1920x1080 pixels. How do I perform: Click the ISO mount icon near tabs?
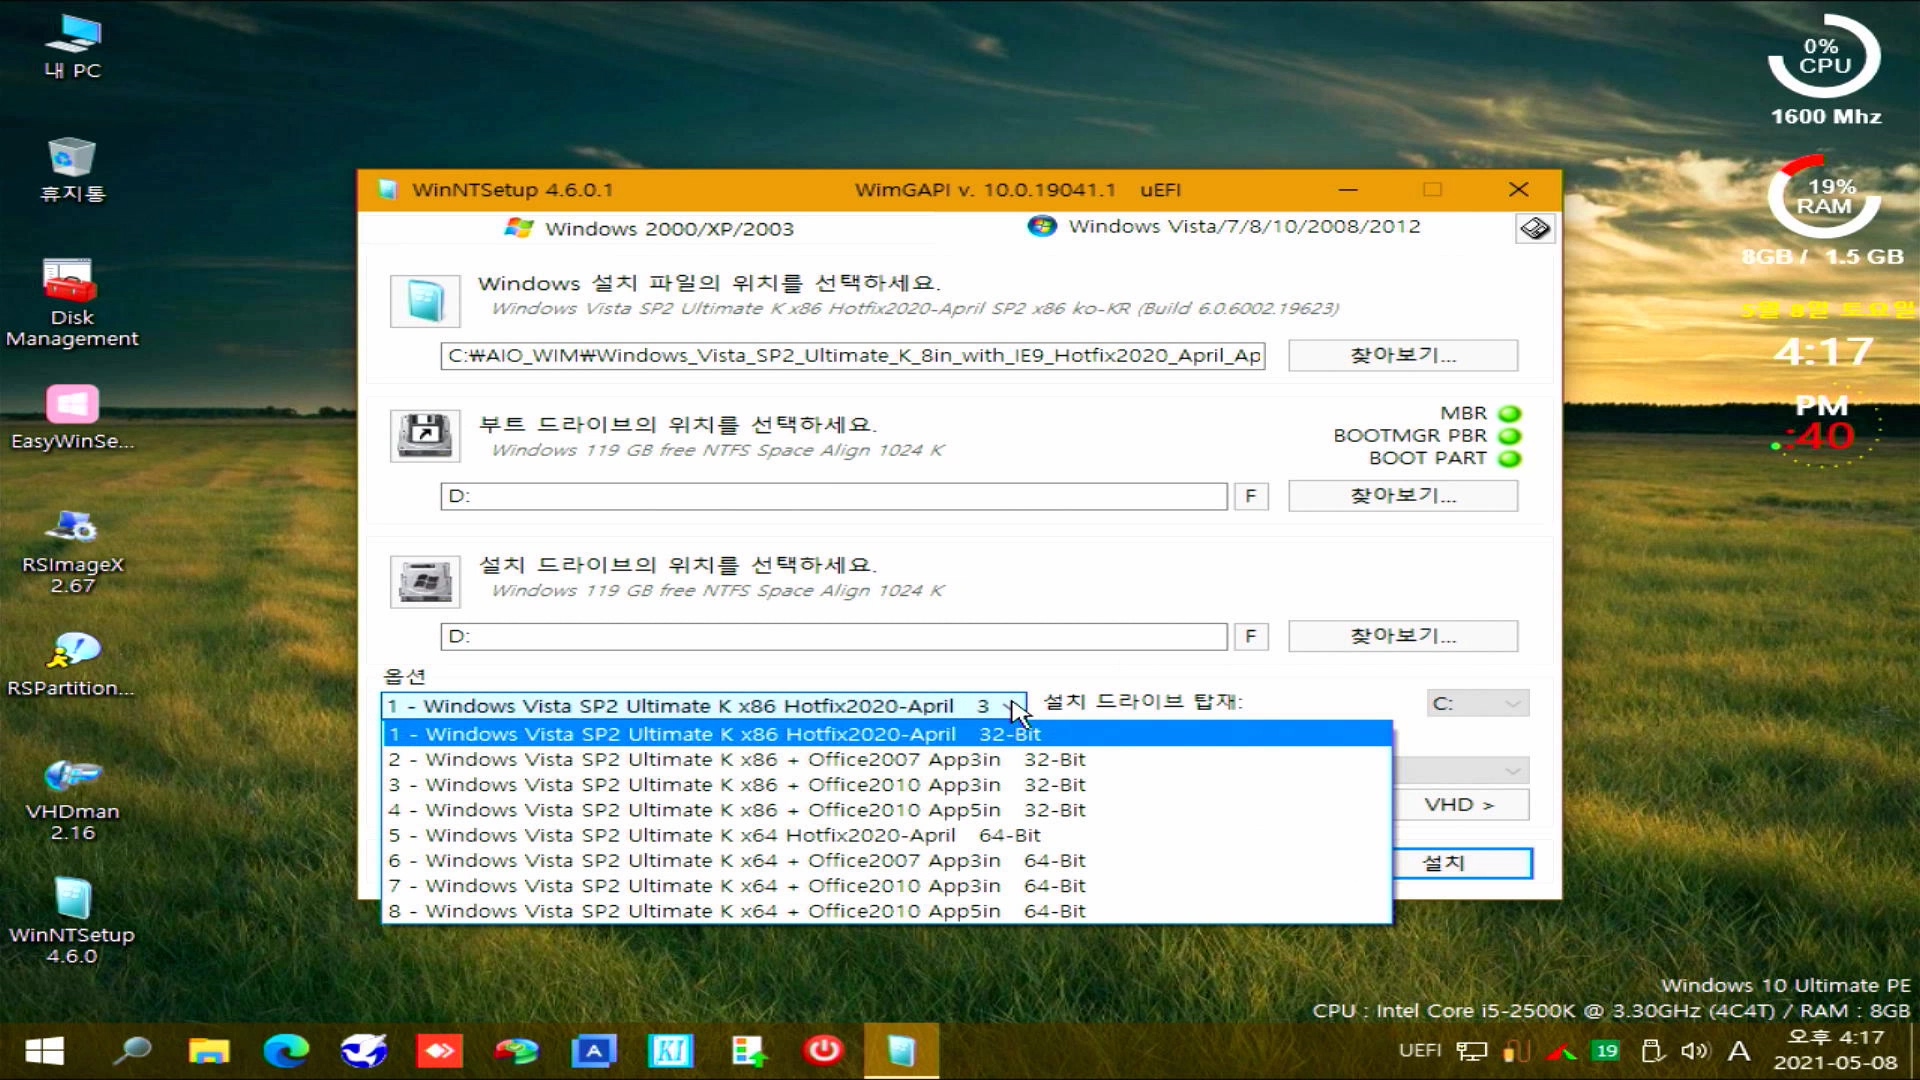pyautogui.click(x=1535, y=229)
